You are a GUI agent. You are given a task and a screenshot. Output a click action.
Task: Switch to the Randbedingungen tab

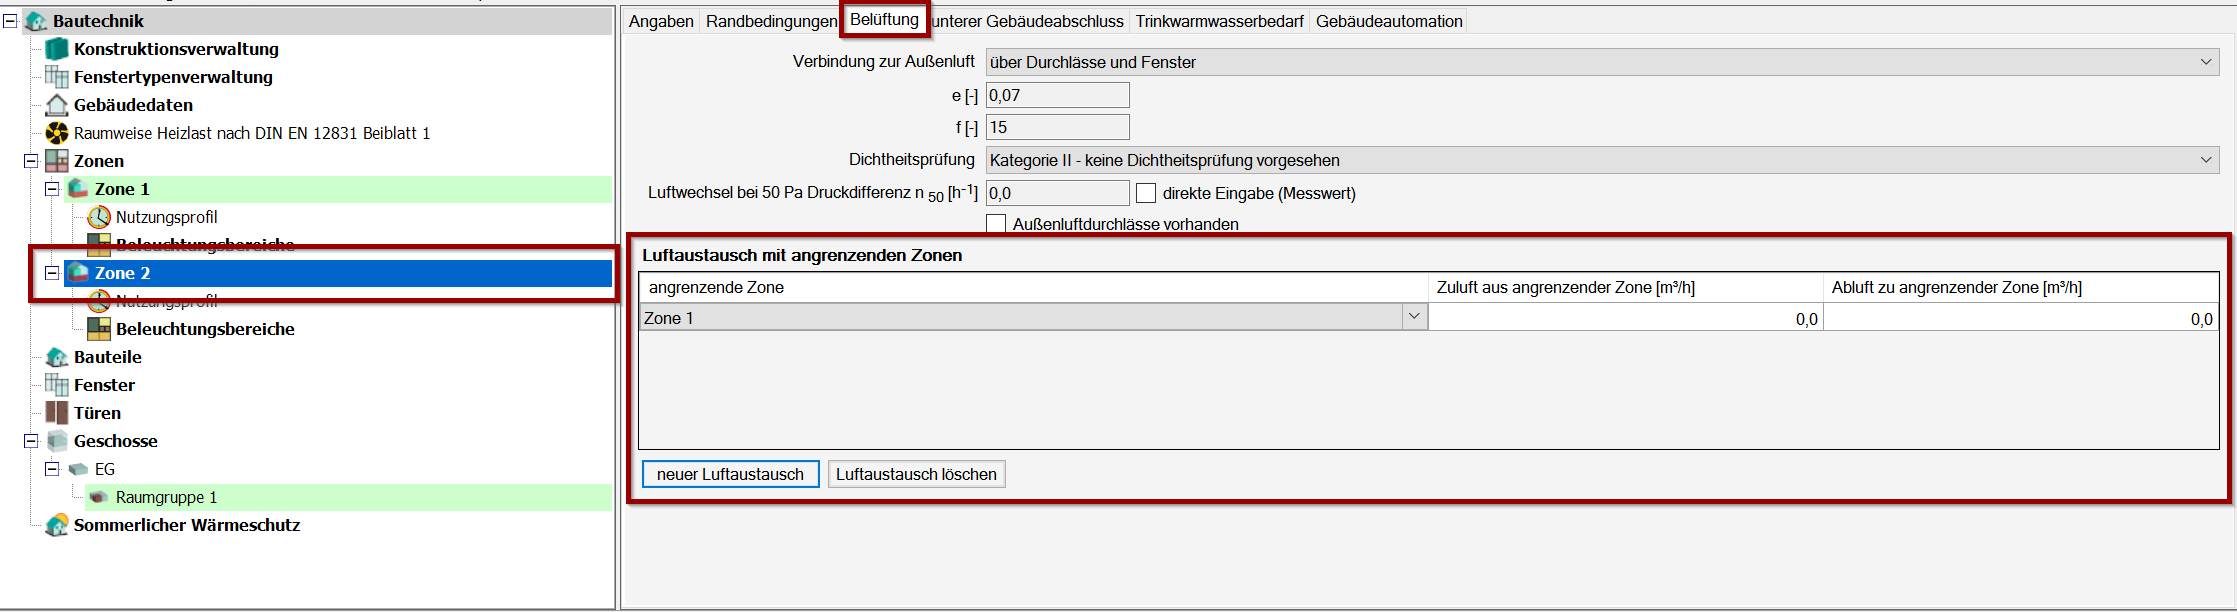[x=771, y=21]
